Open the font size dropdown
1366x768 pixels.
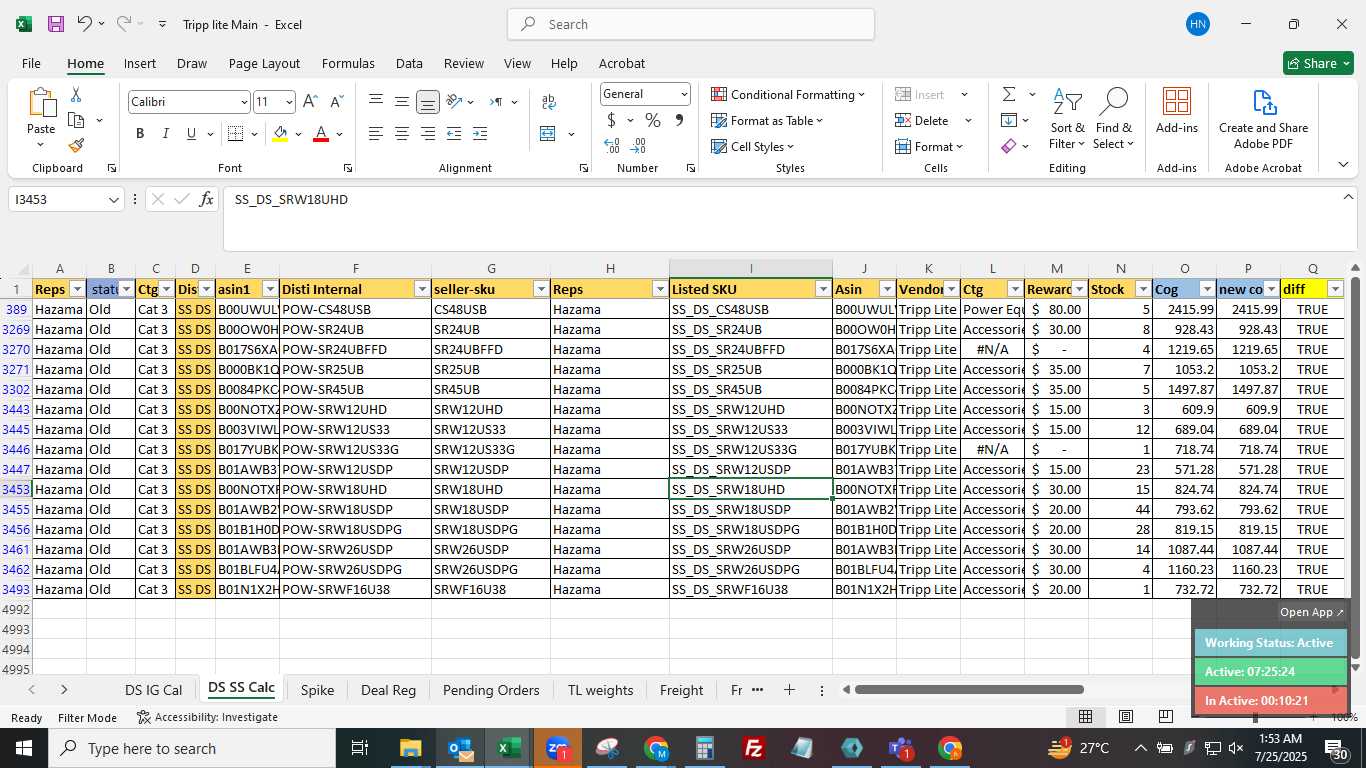(x=289, y=102)
